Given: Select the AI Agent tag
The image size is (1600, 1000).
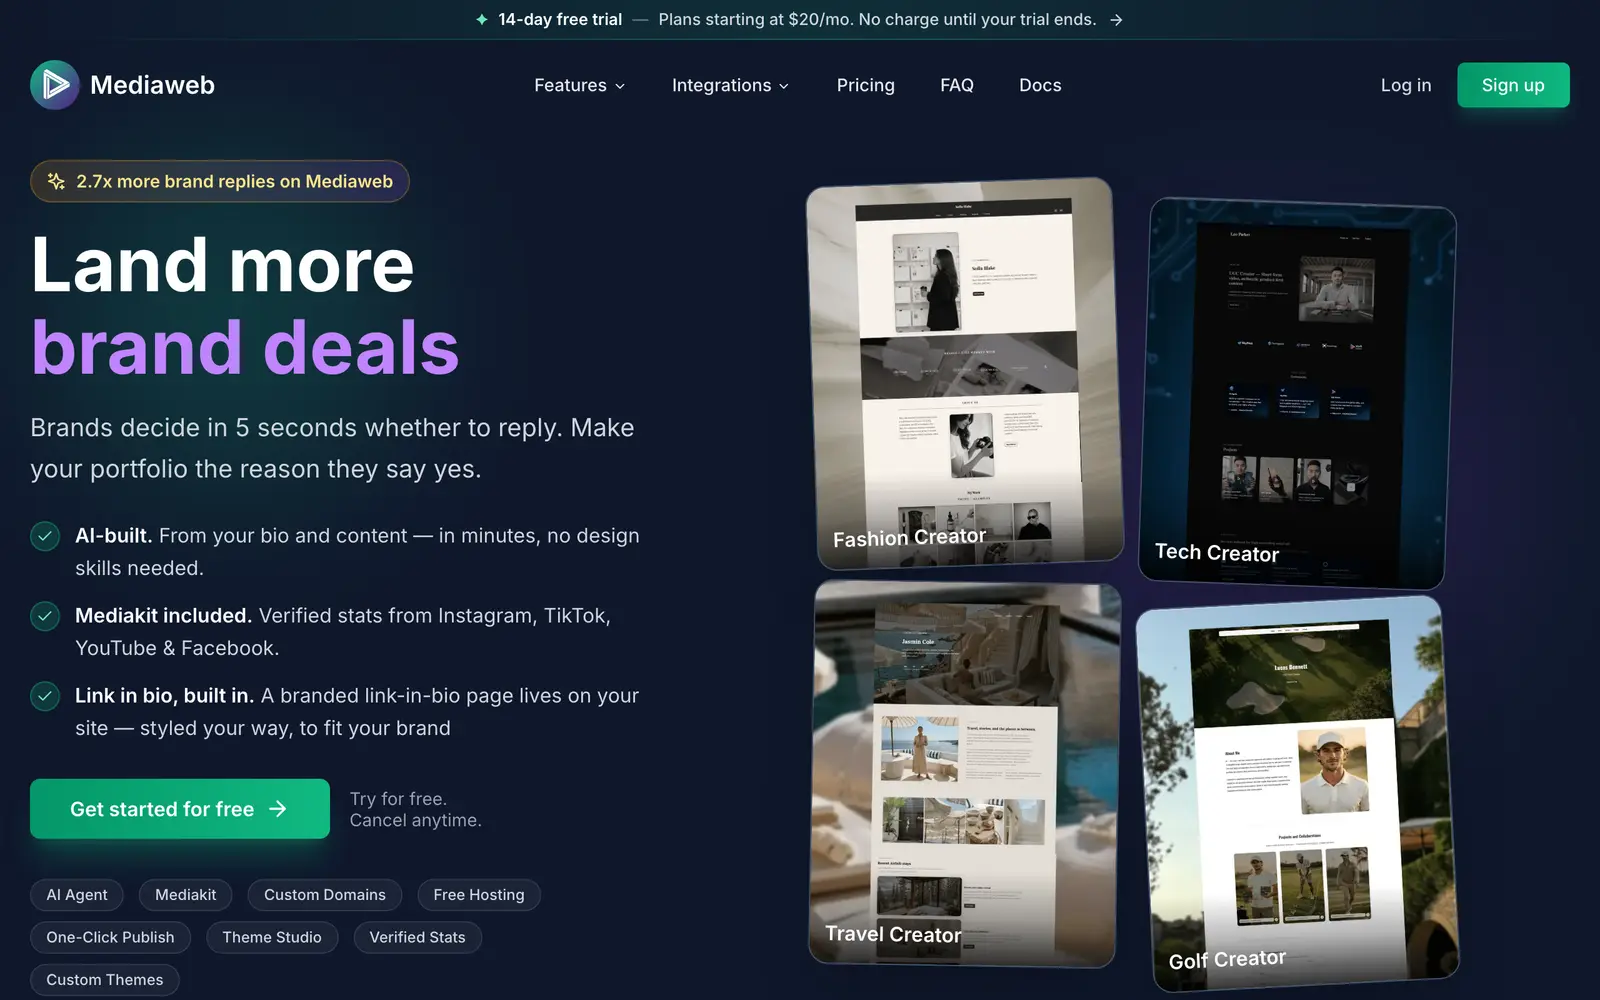Looking at the screenshot, I should 77,895.
